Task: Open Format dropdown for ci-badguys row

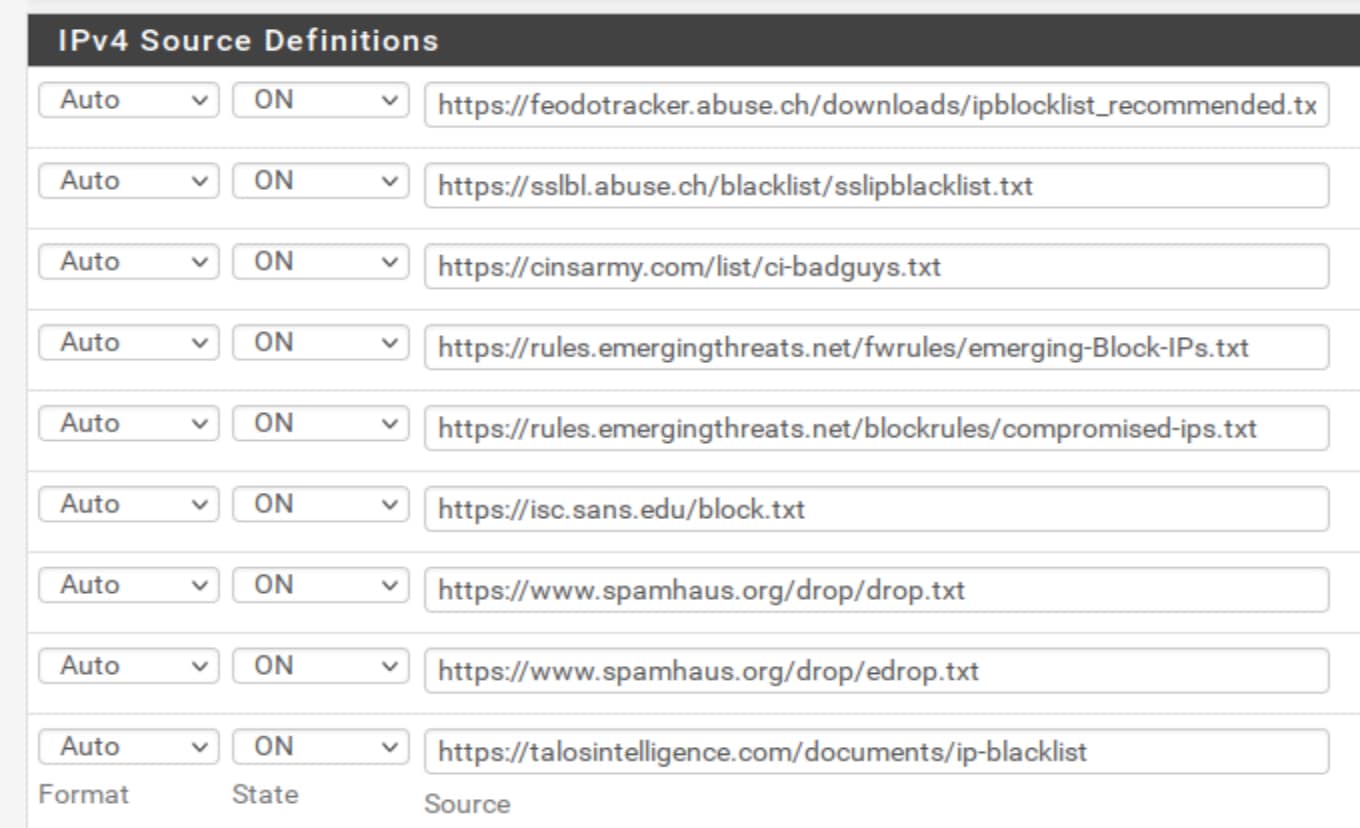Action: click(128, 263)
